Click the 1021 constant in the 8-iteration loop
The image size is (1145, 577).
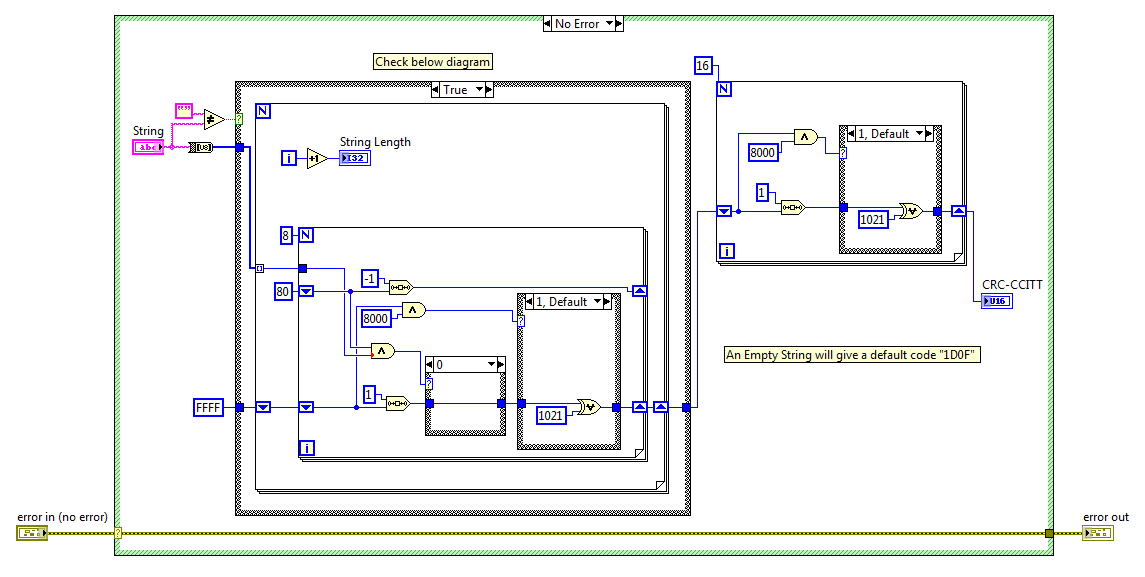pos(551,416)
